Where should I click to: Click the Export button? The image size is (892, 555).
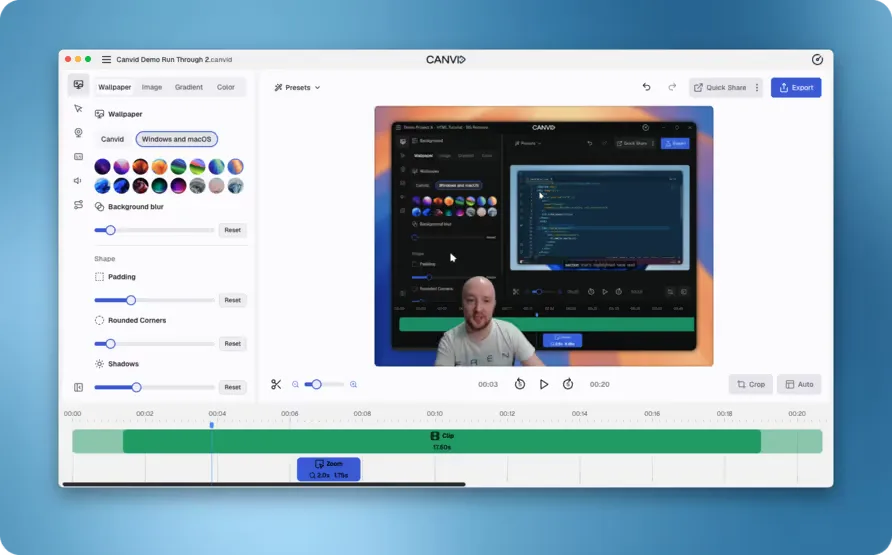pos(795,88)
